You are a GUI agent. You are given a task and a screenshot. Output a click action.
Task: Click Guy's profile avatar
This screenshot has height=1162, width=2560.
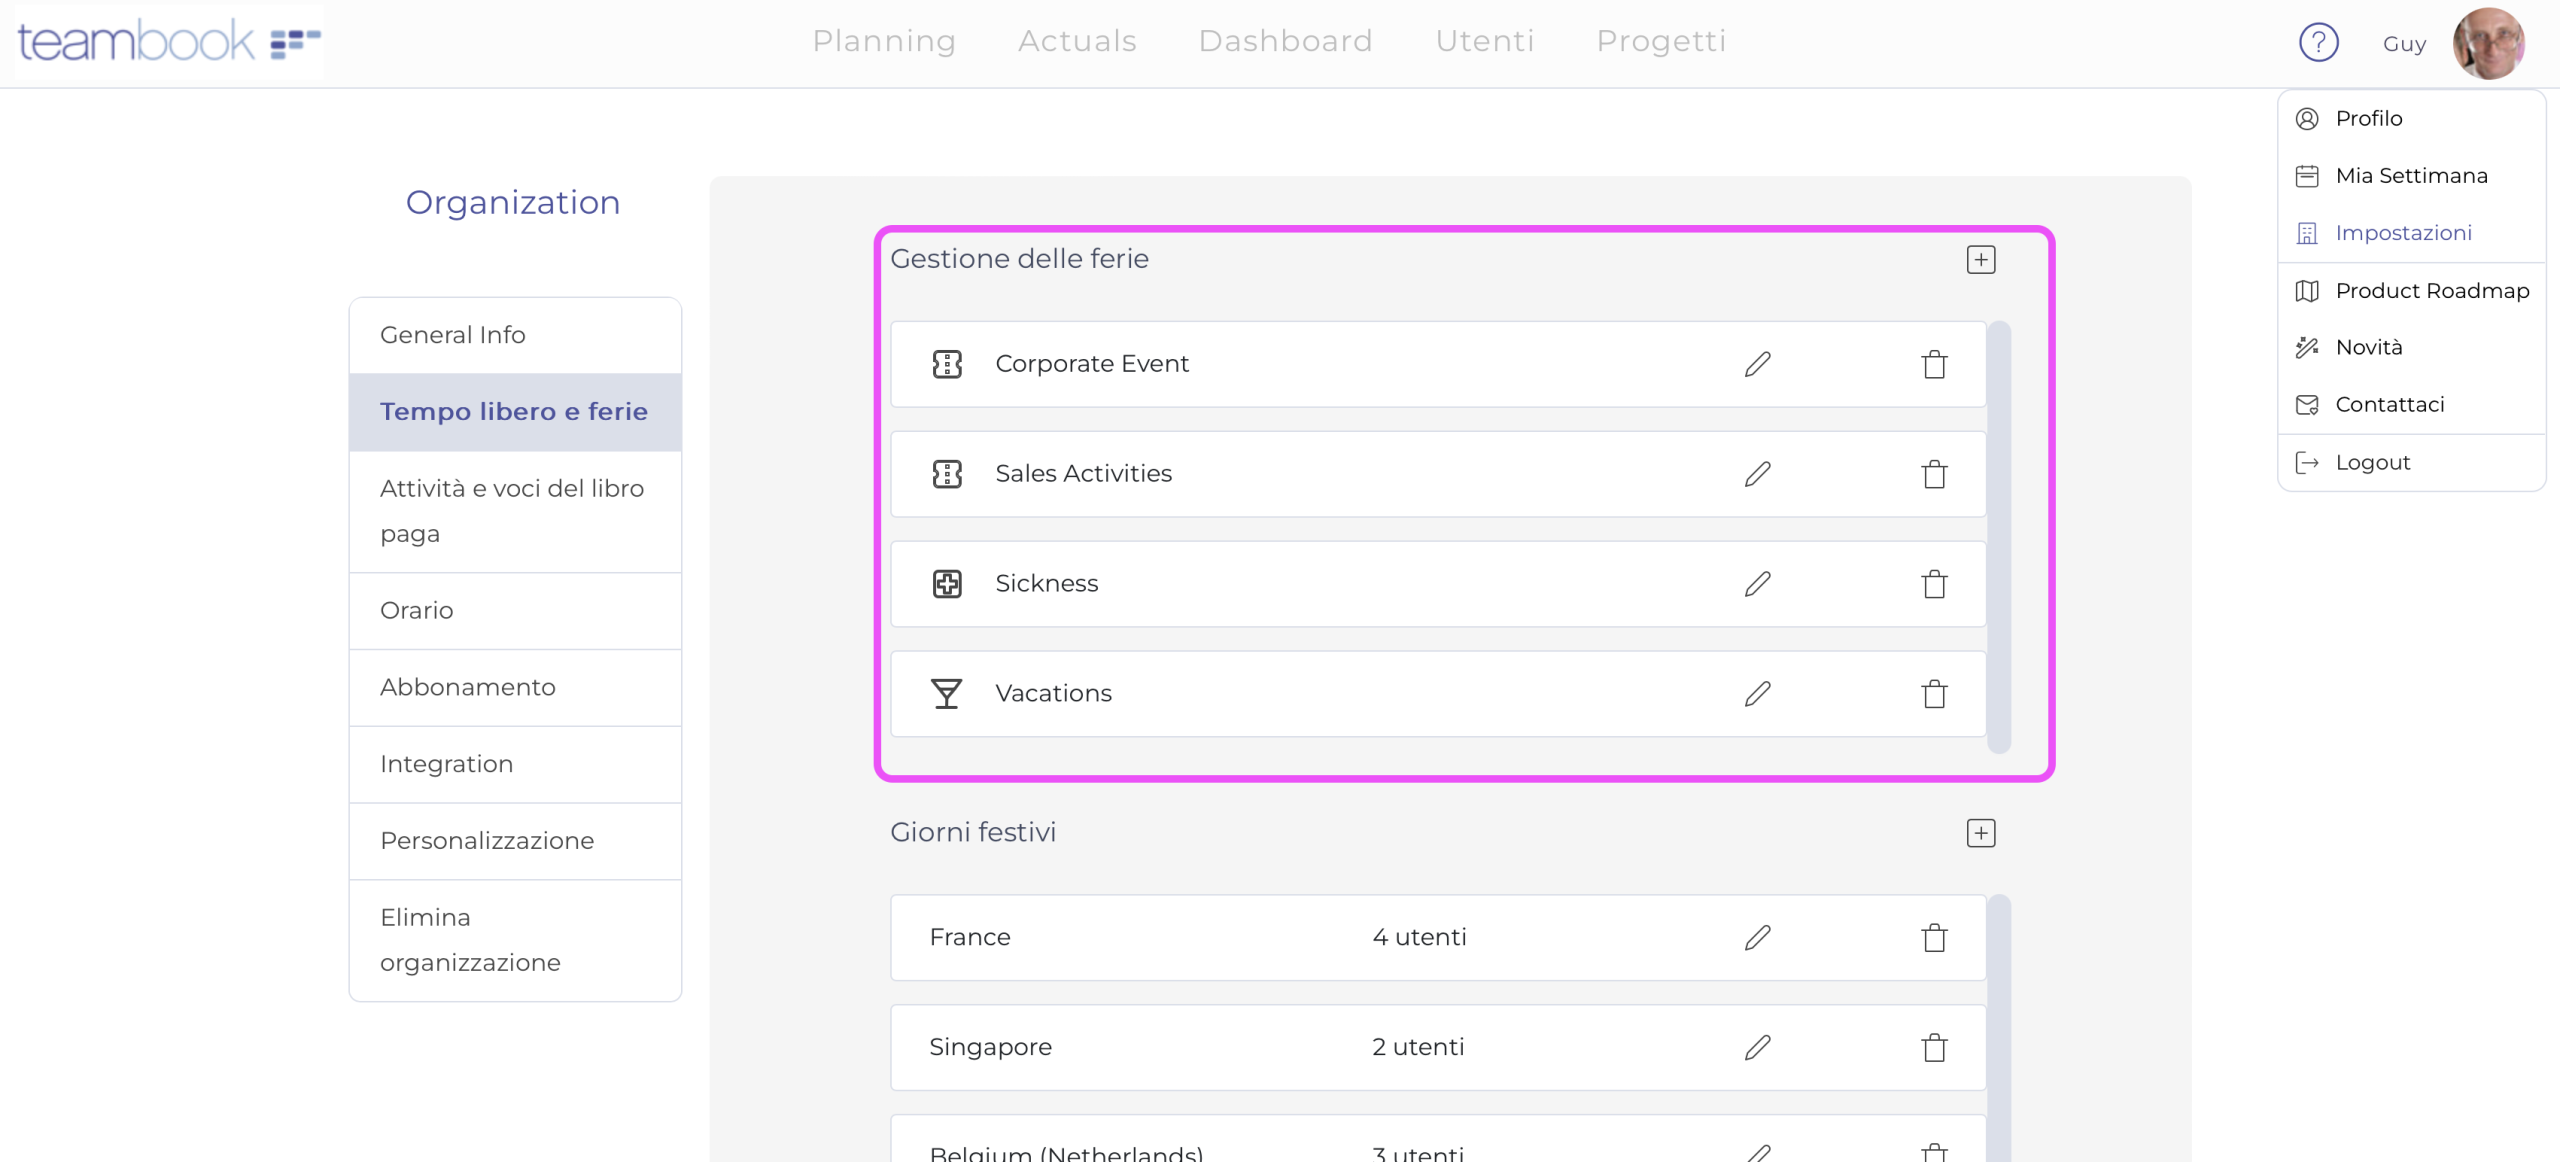pyautogui.click(x=2488, y=44)
